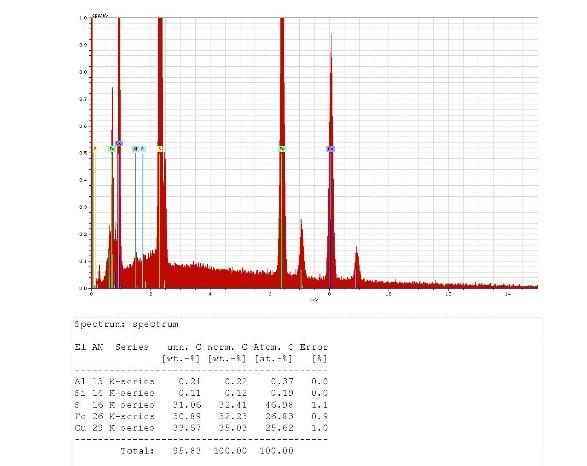
Task: Select the Total row in the results table
Action: pyautogui.click(x=207, y=451)
